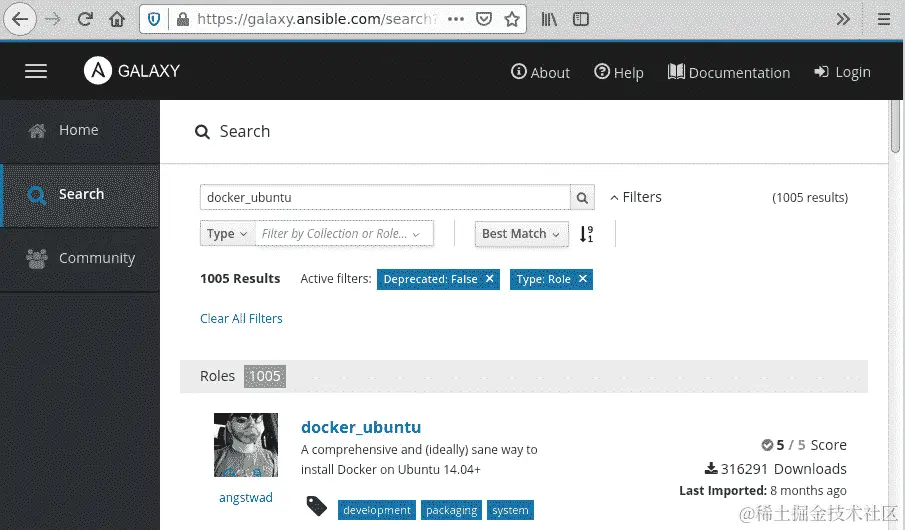
Task: Click Clear All Filters link
Action: pyautogui.click(x=241, y=319)
